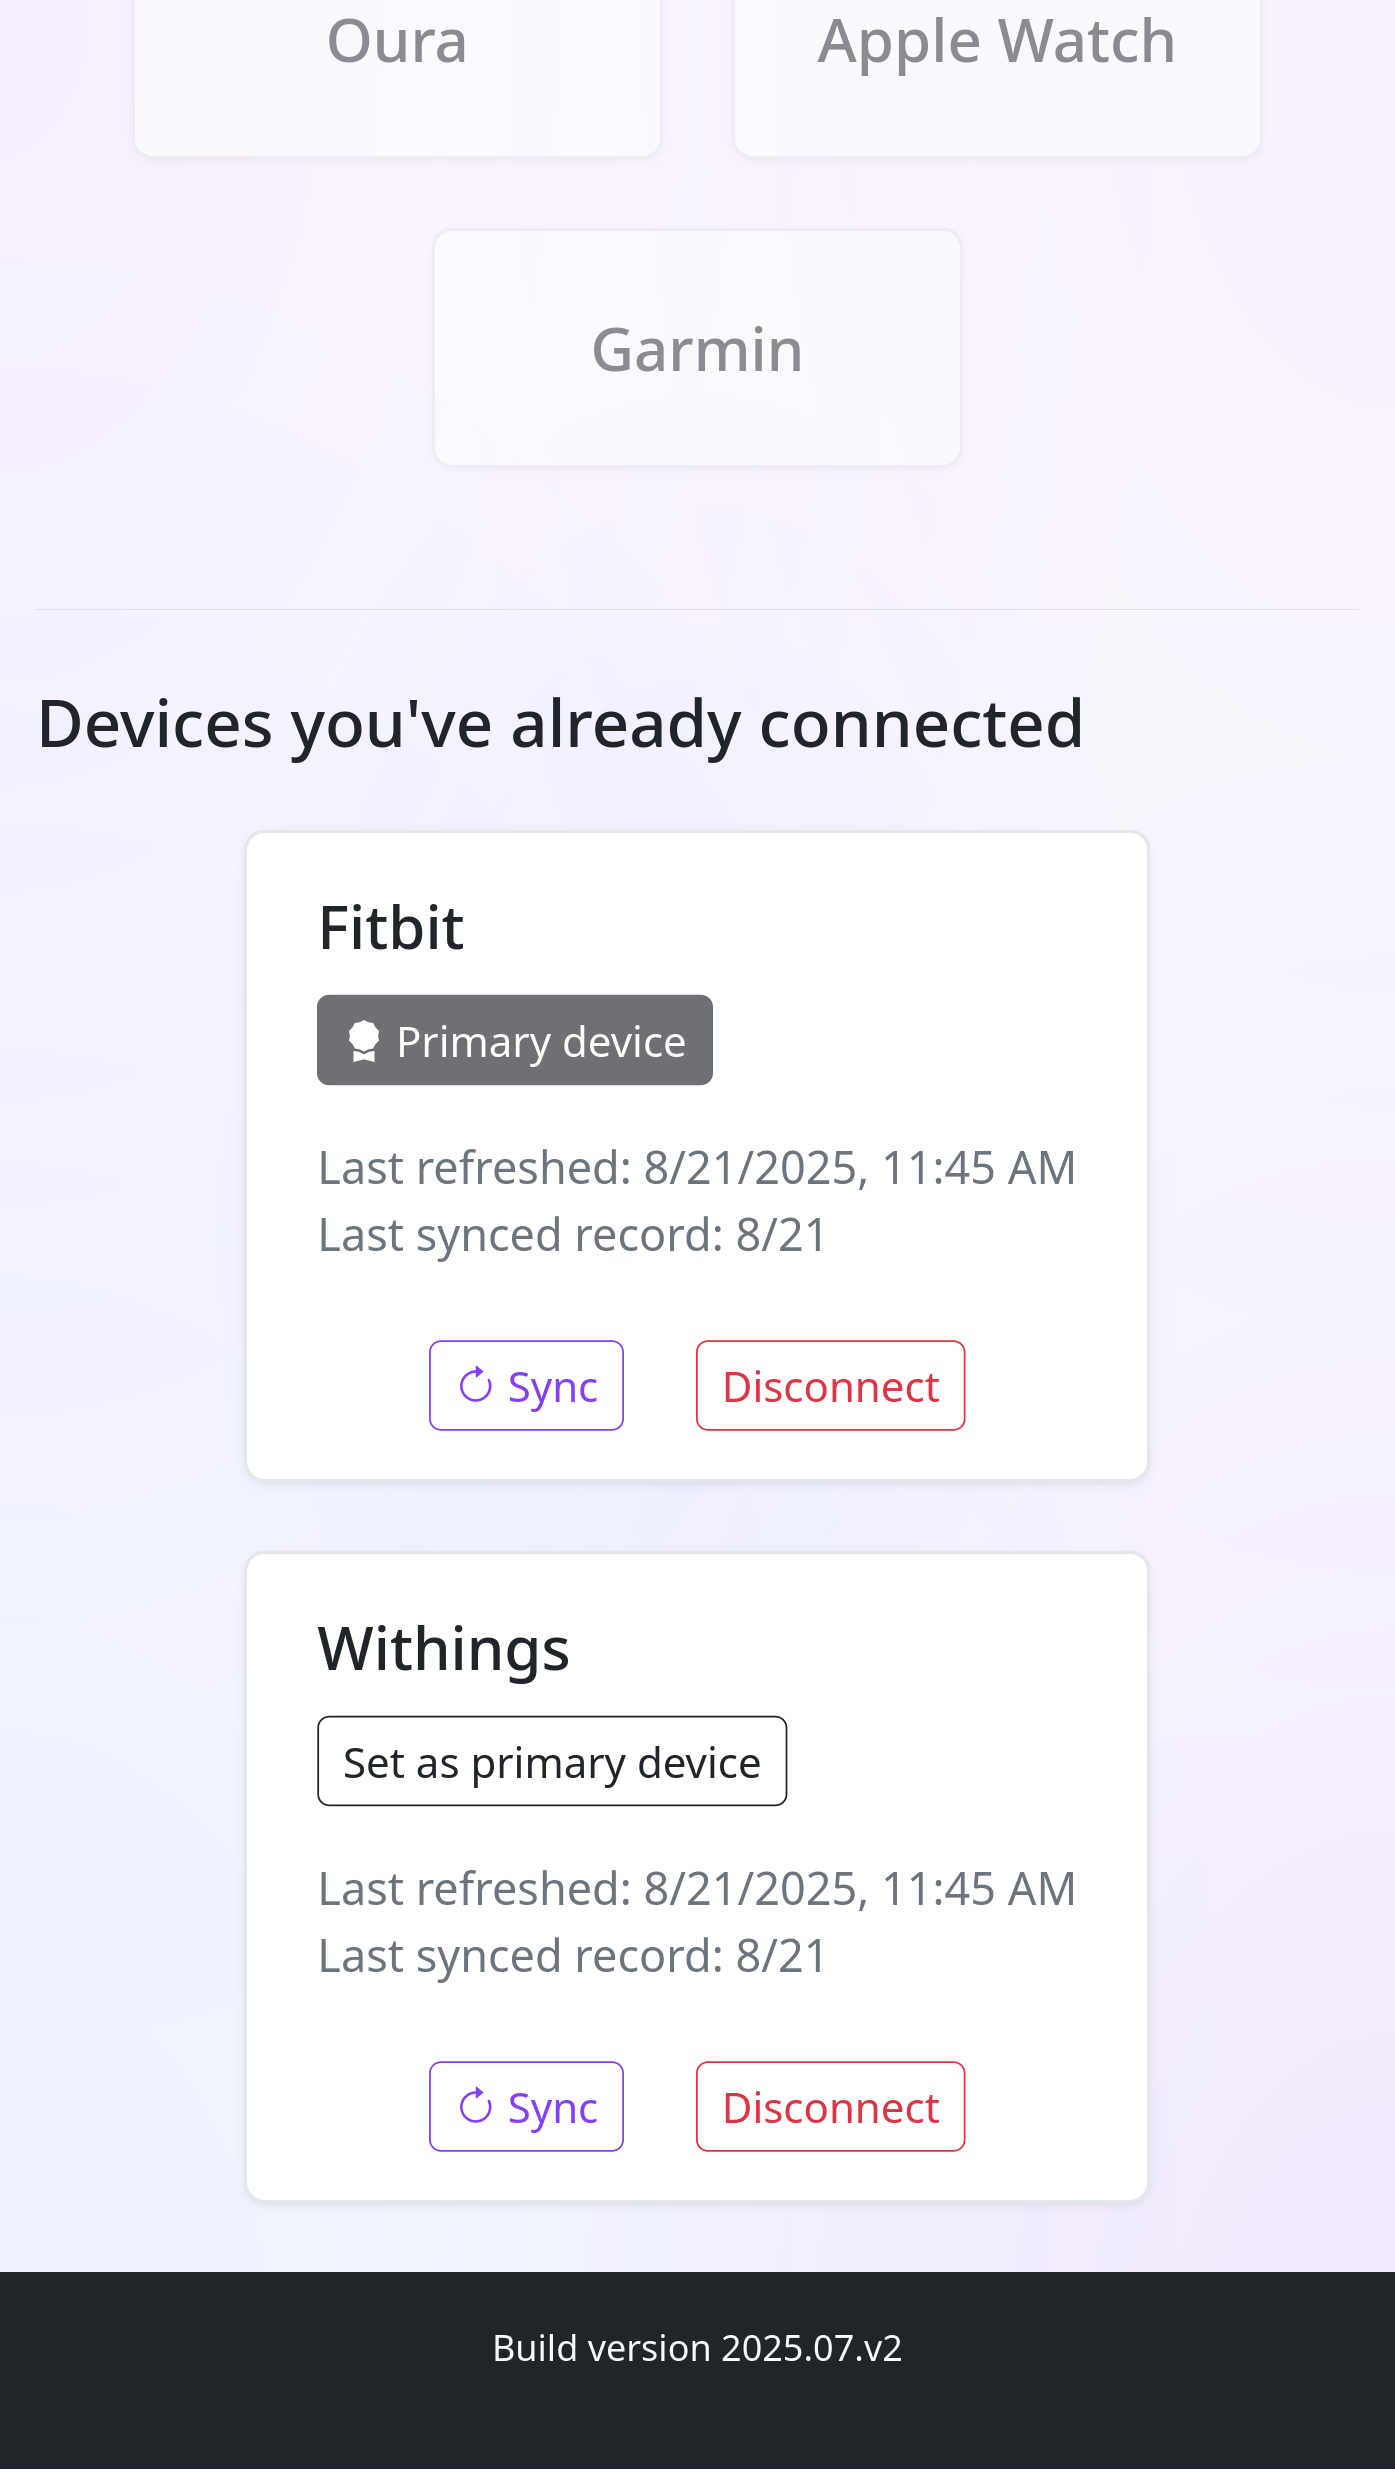Click the refresh icon in Withings' Sync button
This screenshot has width=1395, height=2472.
[477, 2107]
